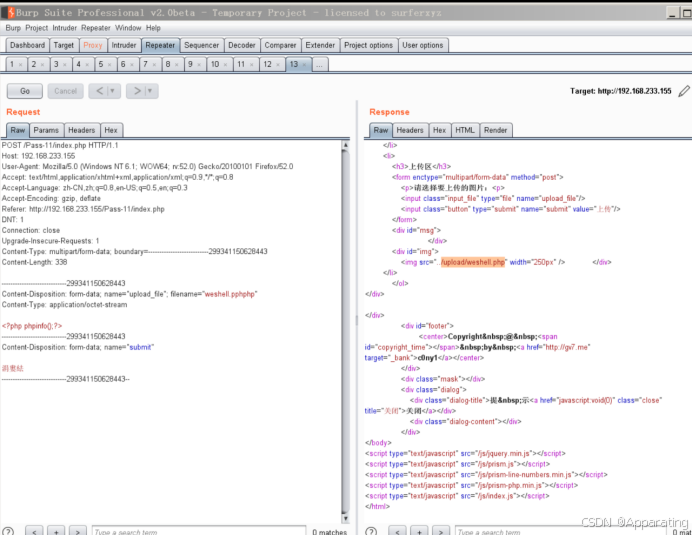693x536 pixels.
Task: Switch to the Extender tab
Action: pos(320,45)
